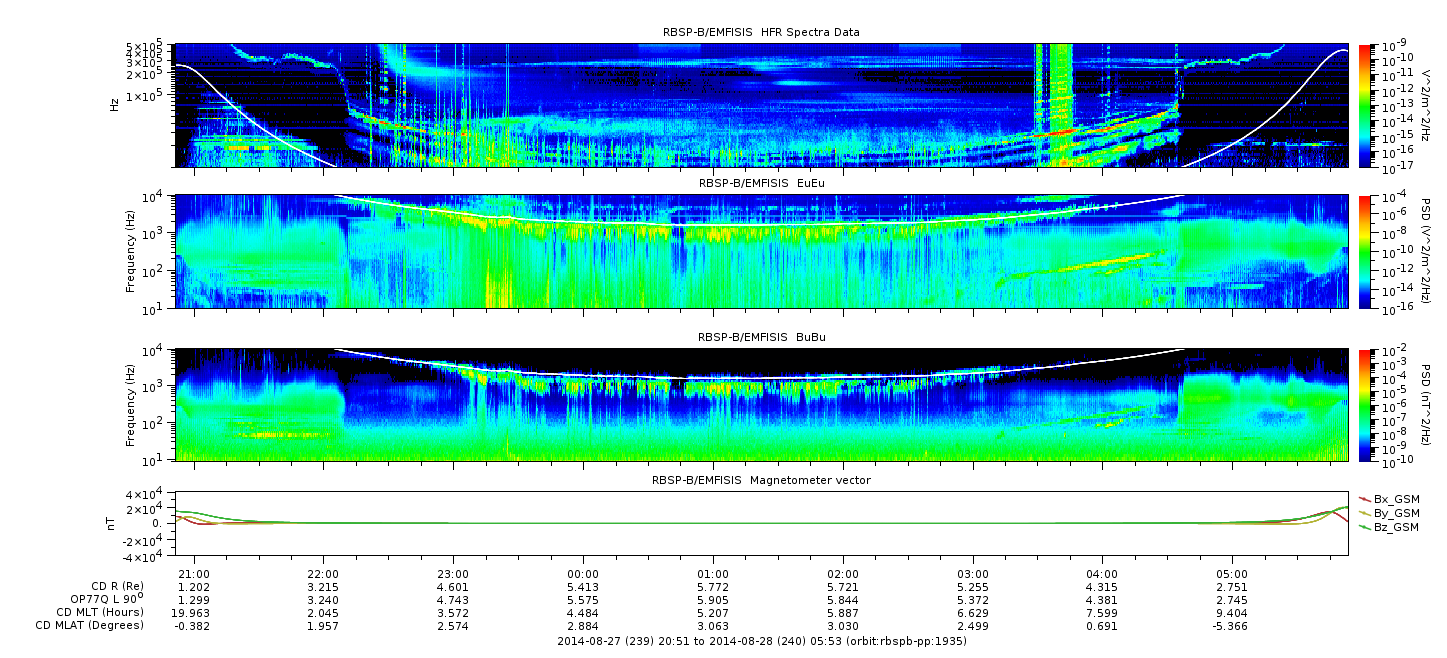This screenshot has height=658, width=1447.
Task: Click the RBSP-B/EMFISIS BuBu panel title
Action: click(x=761, y=338)
